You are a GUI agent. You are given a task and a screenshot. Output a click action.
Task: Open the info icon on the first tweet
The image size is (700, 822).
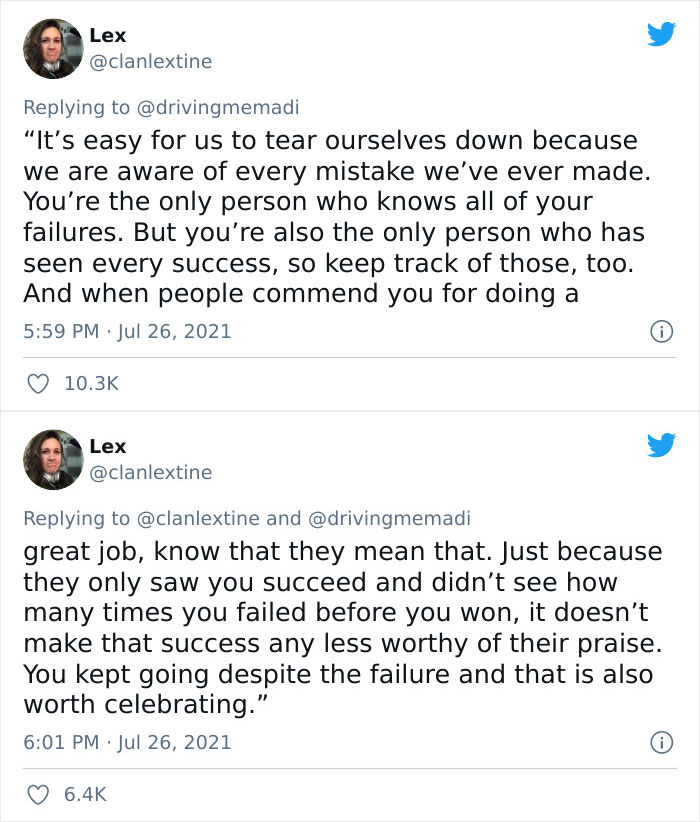662,331
